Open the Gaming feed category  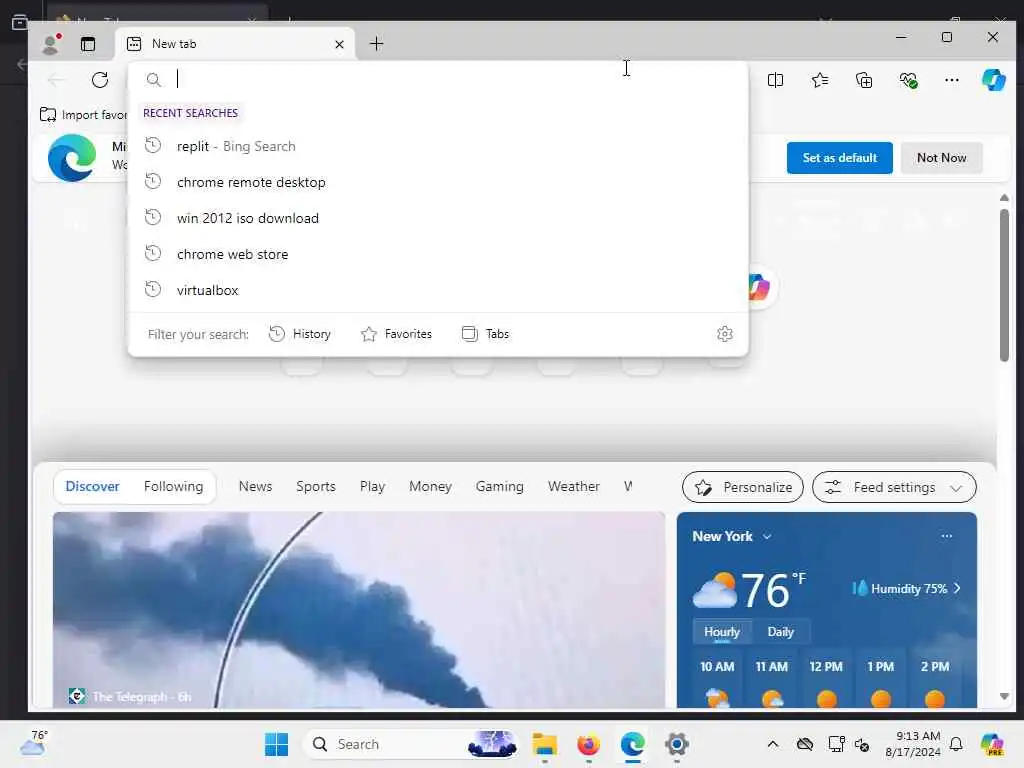coord(500,487)
